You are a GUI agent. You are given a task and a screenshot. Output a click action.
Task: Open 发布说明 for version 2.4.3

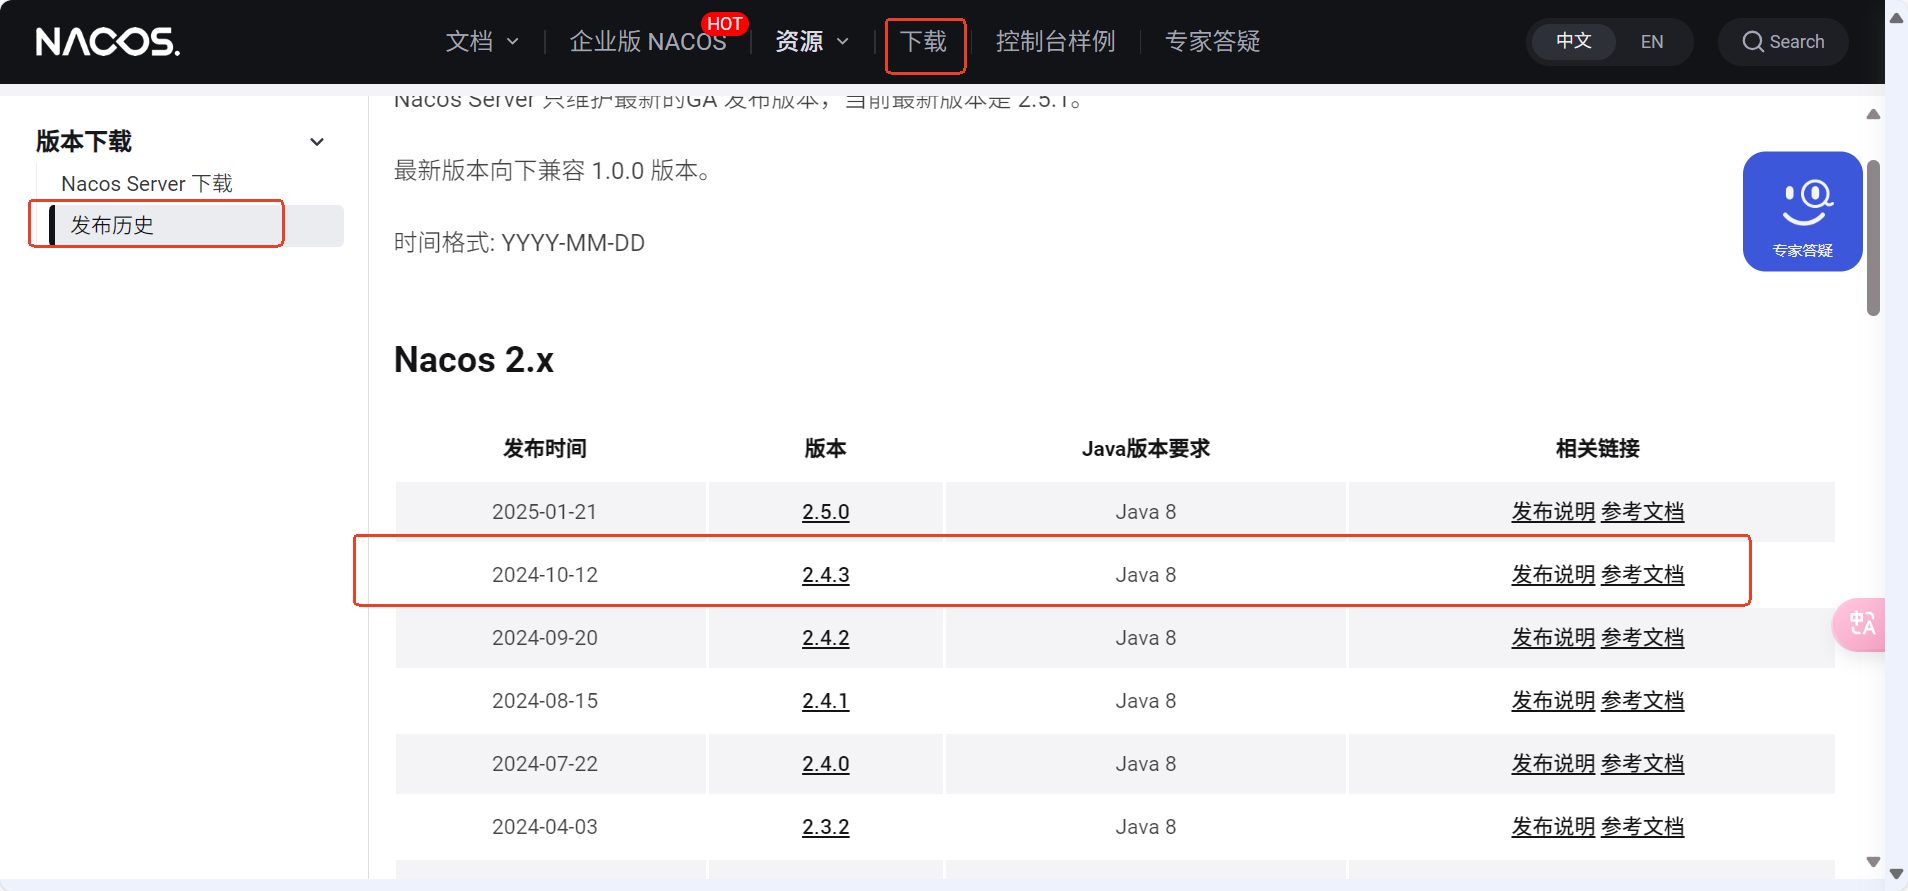pos(1553,575)
